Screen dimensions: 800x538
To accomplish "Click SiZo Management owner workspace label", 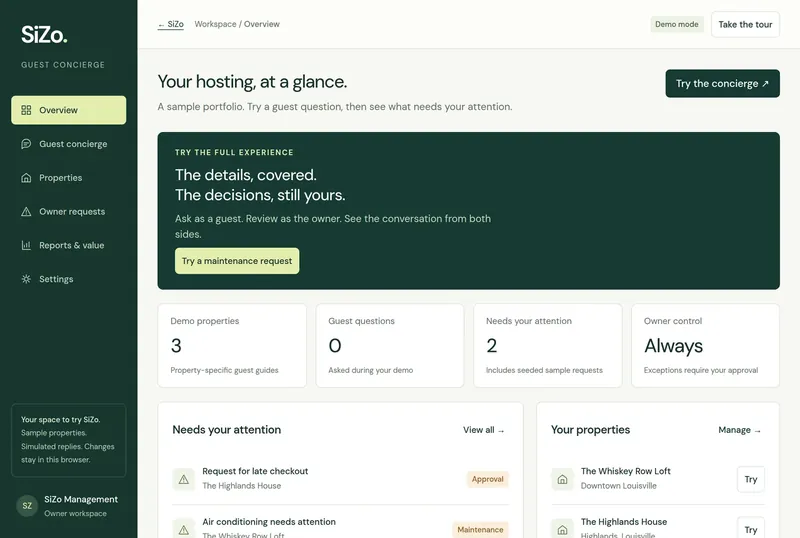I will tap(81, 505).
